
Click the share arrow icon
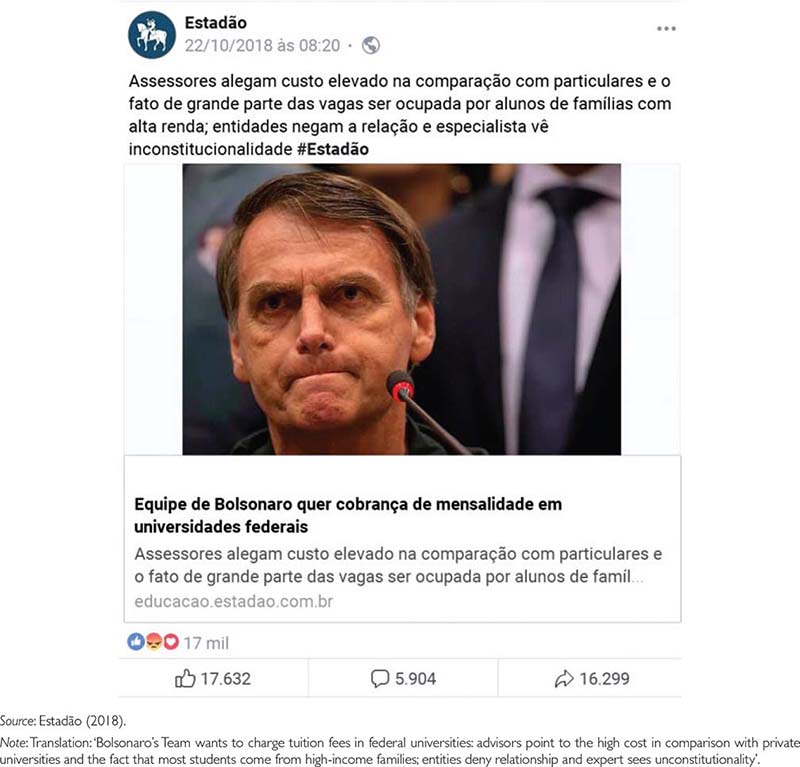[564, 679]
